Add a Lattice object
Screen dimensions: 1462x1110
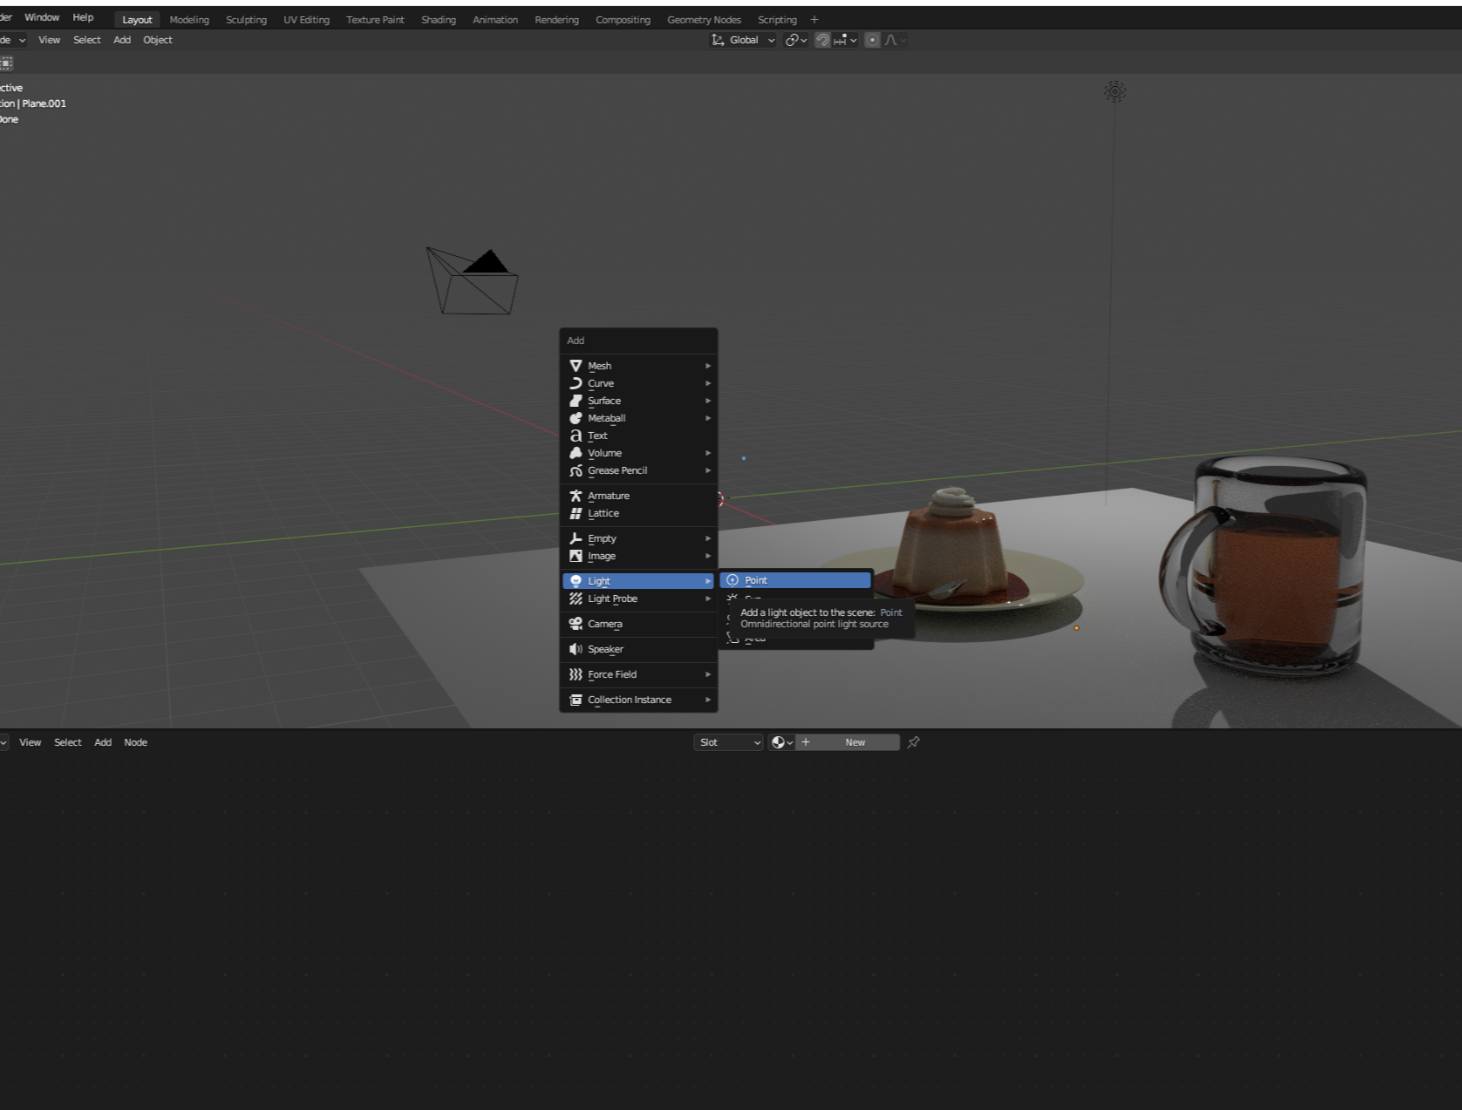(638, 513)
